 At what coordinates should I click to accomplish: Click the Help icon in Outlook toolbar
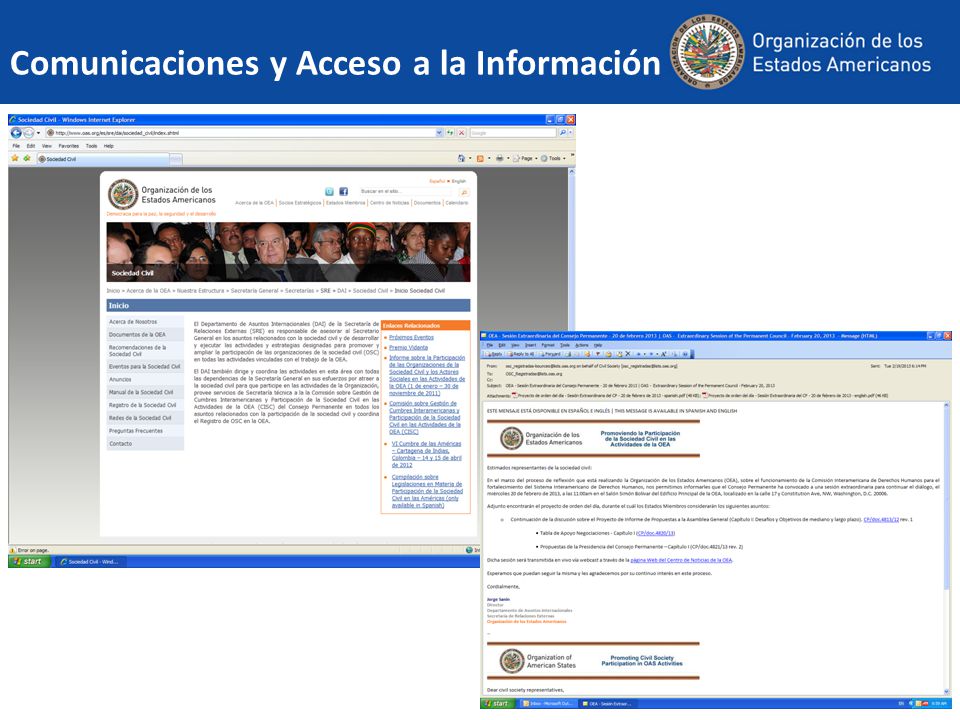[x=685, y=354]
